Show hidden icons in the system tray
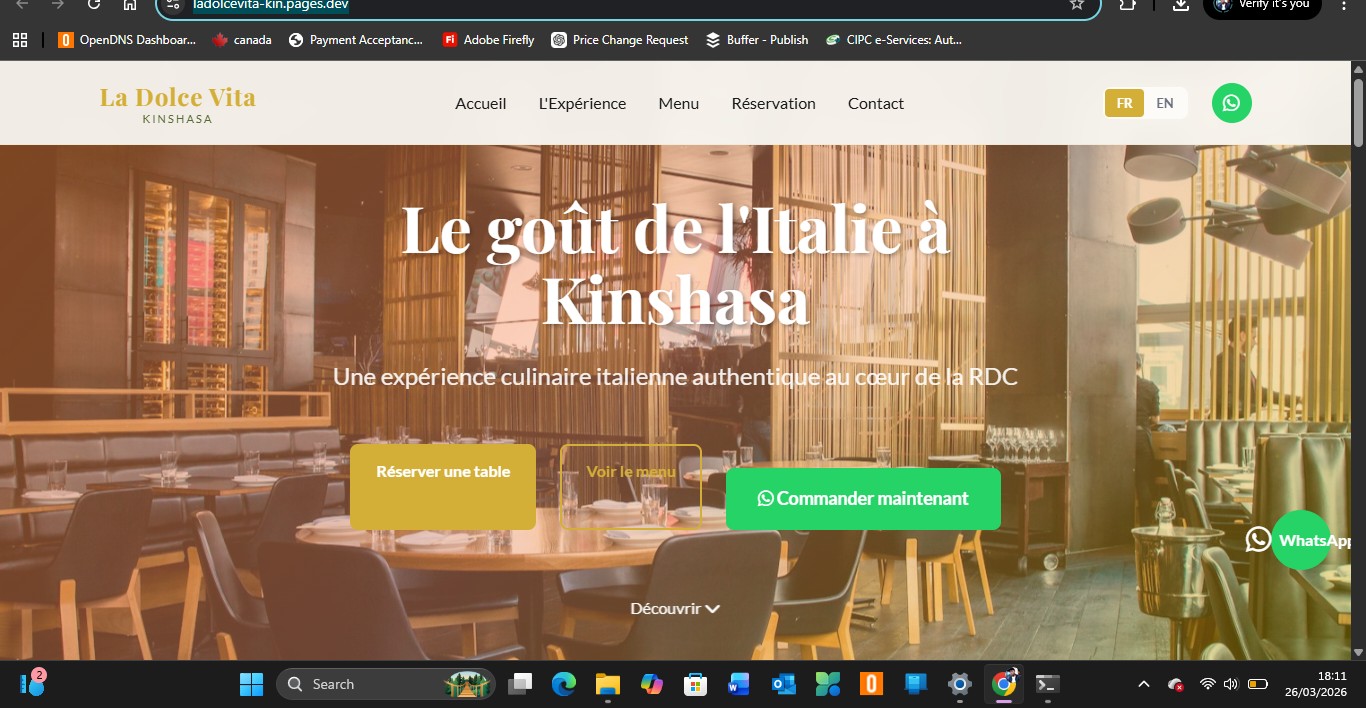Viewport: 1366px width, 708px height. (1143, 684)
